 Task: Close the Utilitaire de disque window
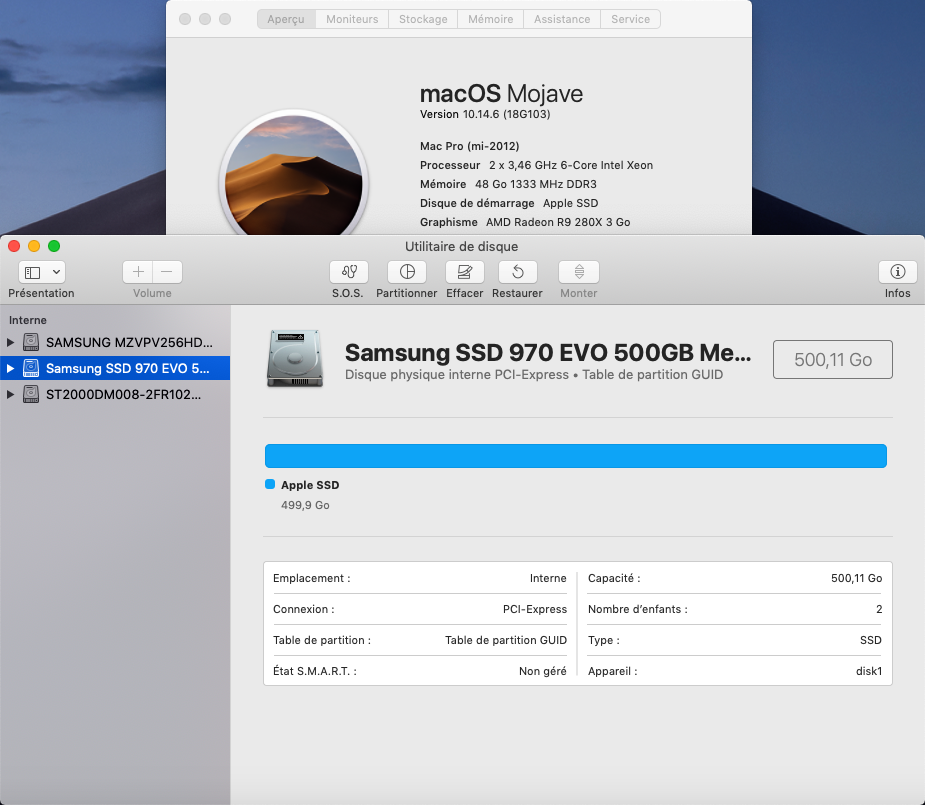[x=14, y=246]
